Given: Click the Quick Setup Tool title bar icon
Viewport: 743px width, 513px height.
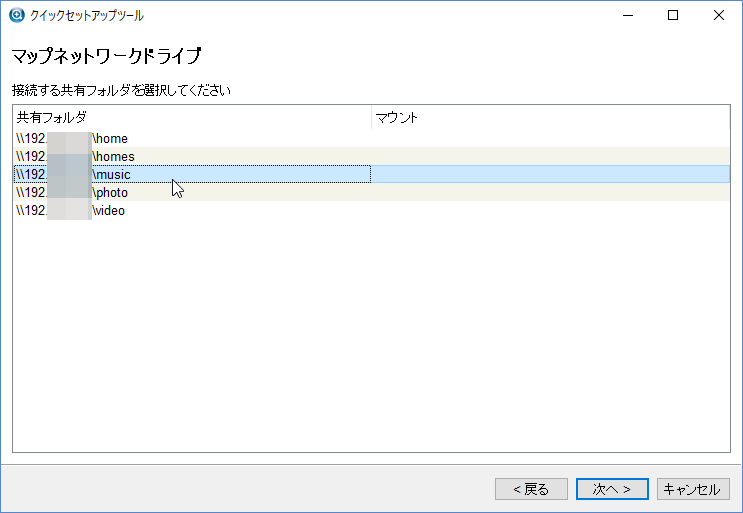Looking at the screenshot, I should tap(17, 15).
